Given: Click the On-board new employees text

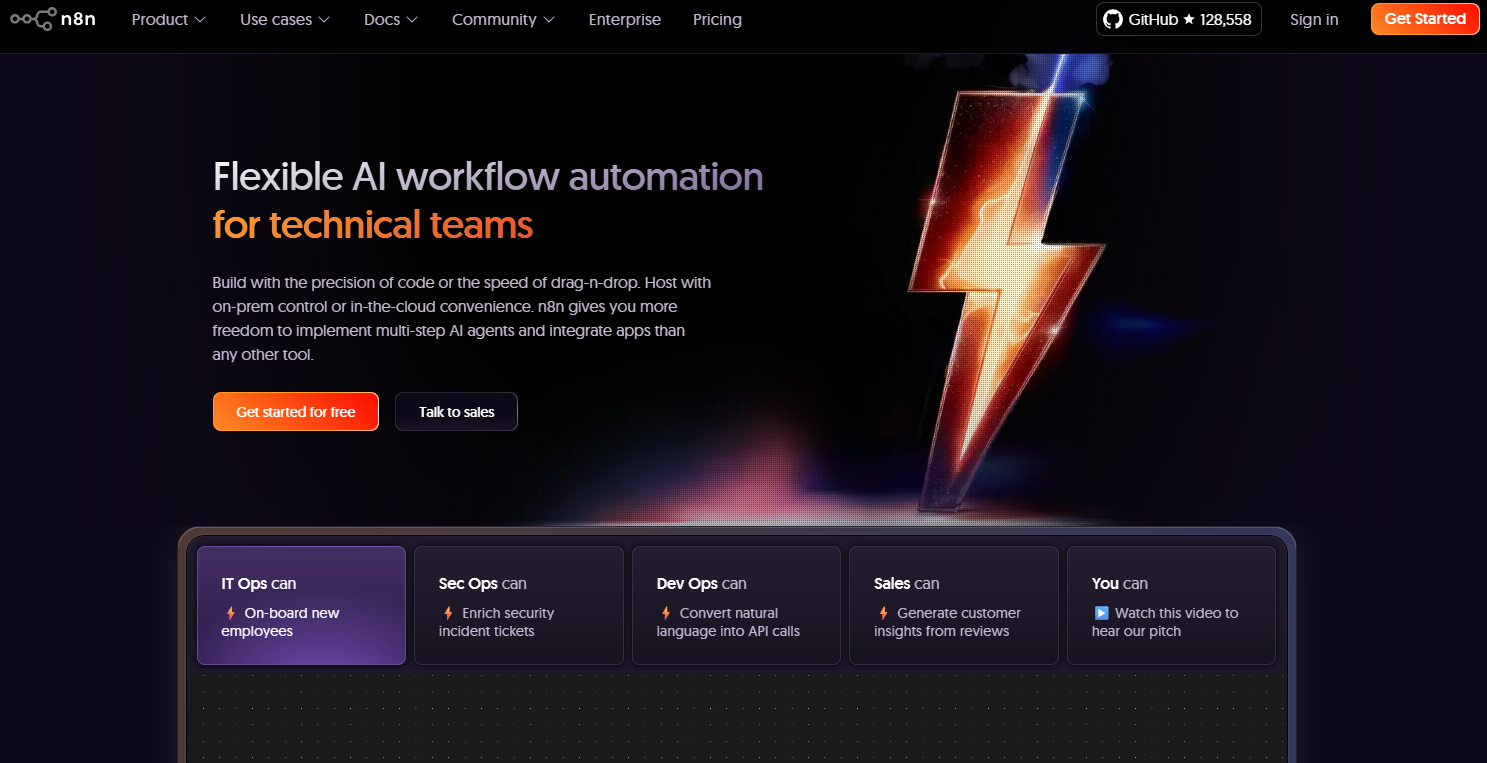Looking at the screenshot, I should tap(281, 622).
